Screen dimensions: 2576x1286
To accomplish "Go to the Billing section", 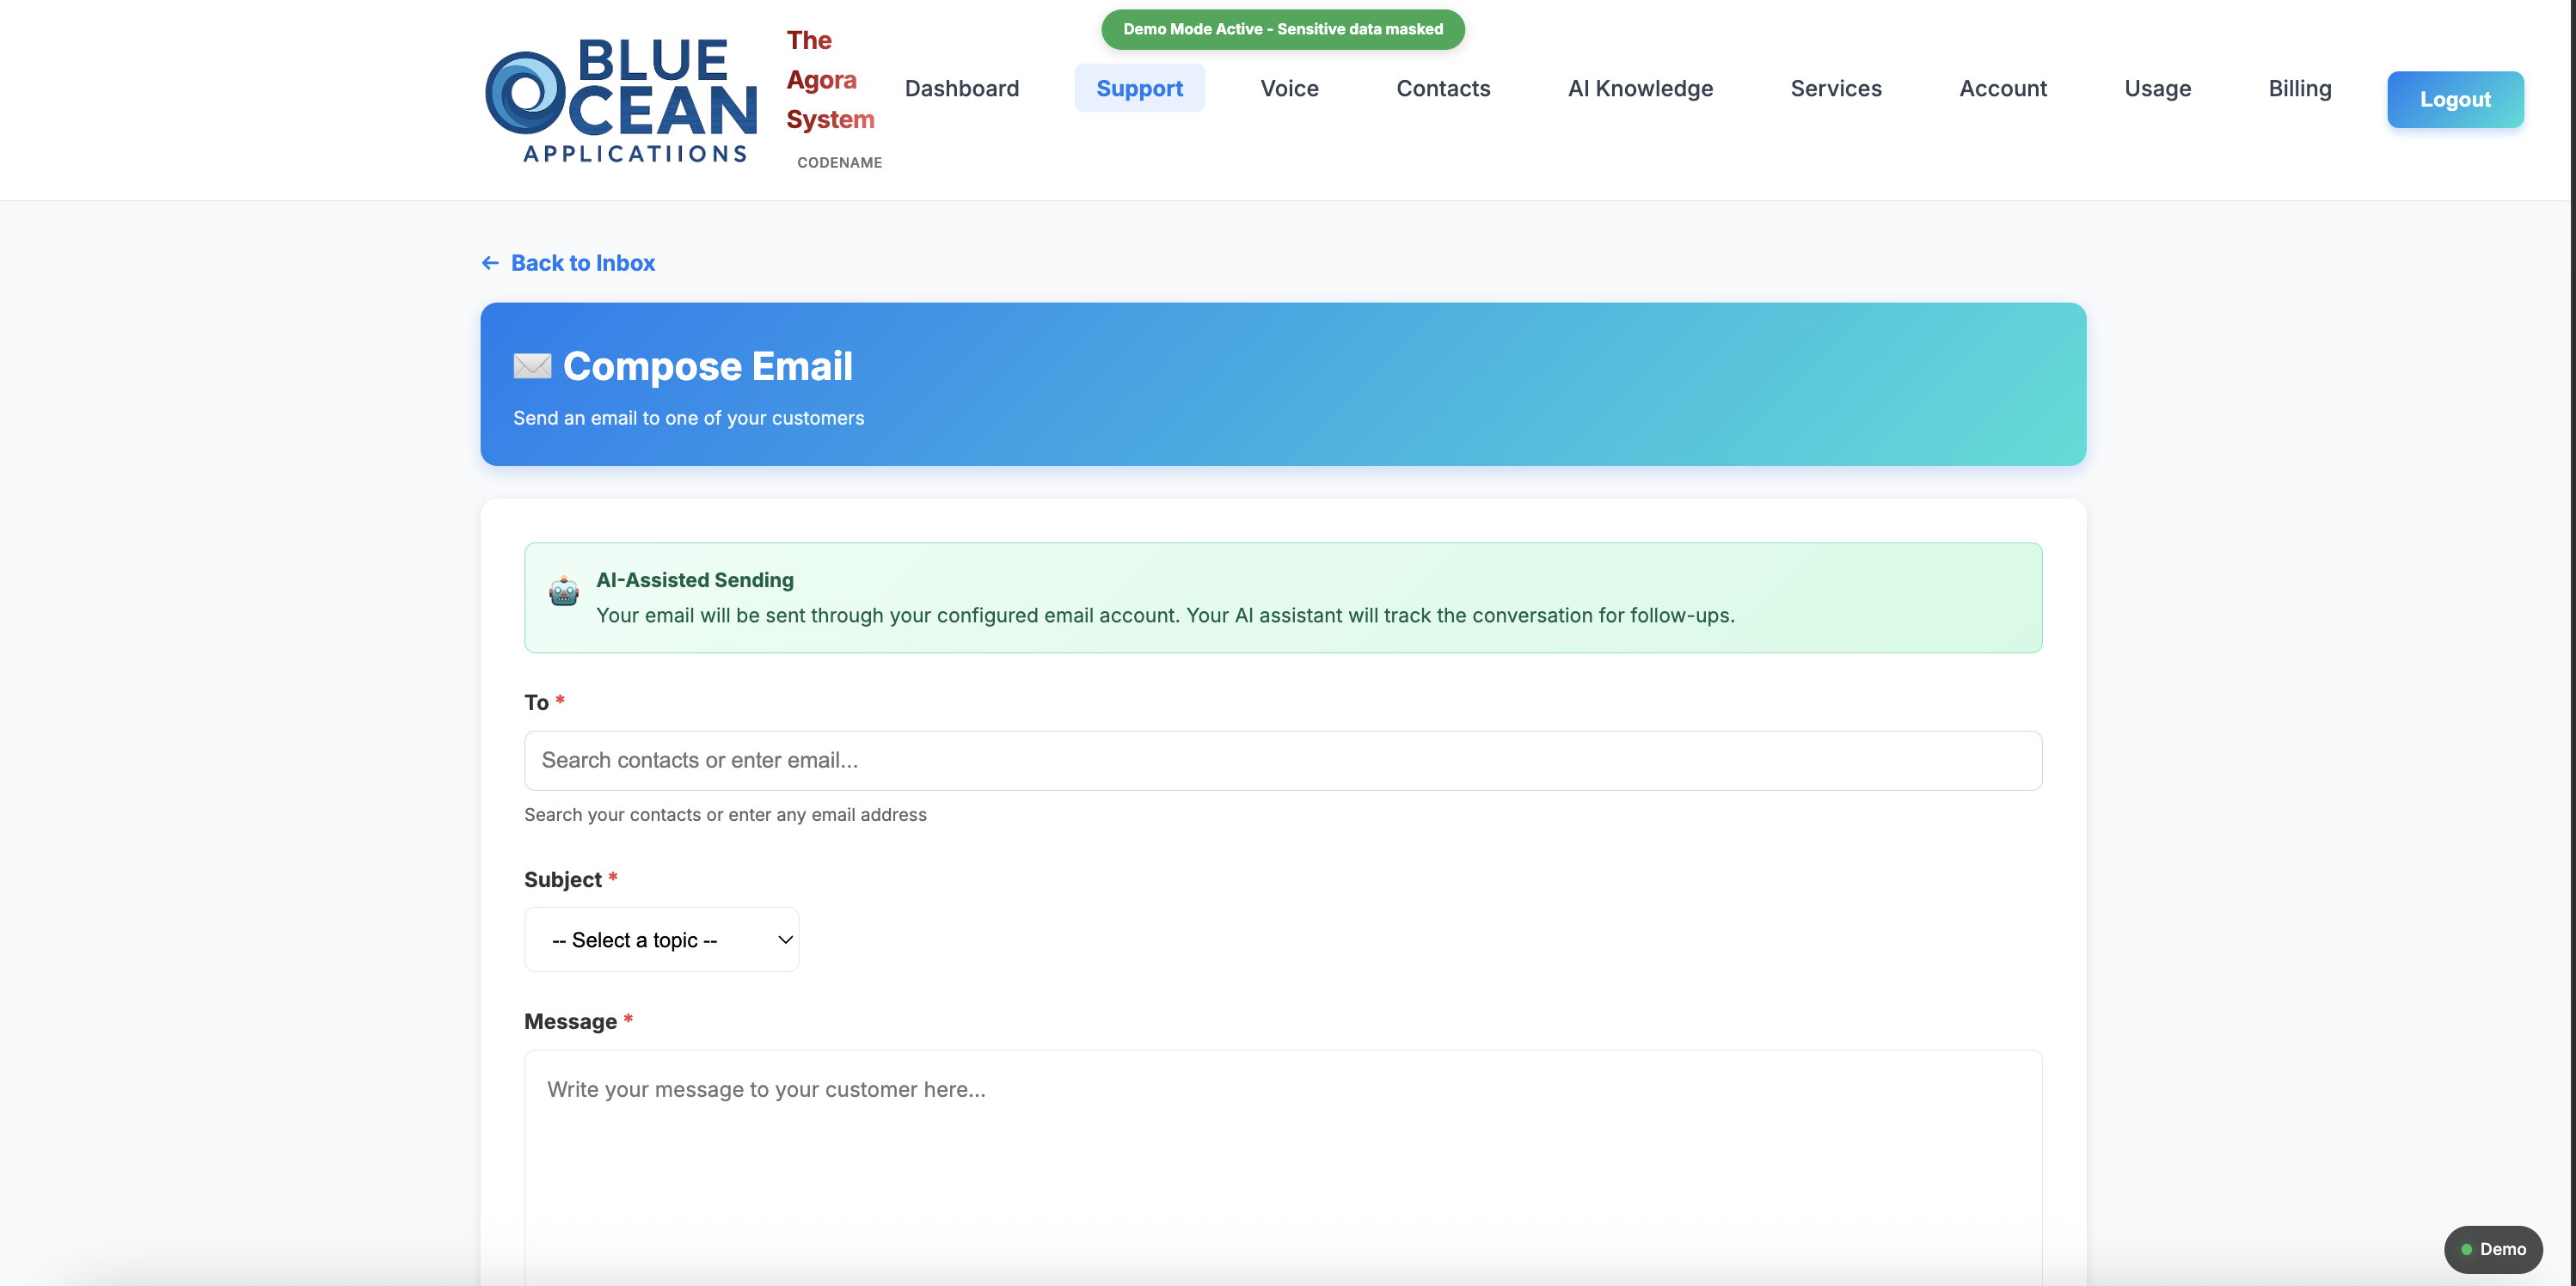I will (x=2299, y=88).
